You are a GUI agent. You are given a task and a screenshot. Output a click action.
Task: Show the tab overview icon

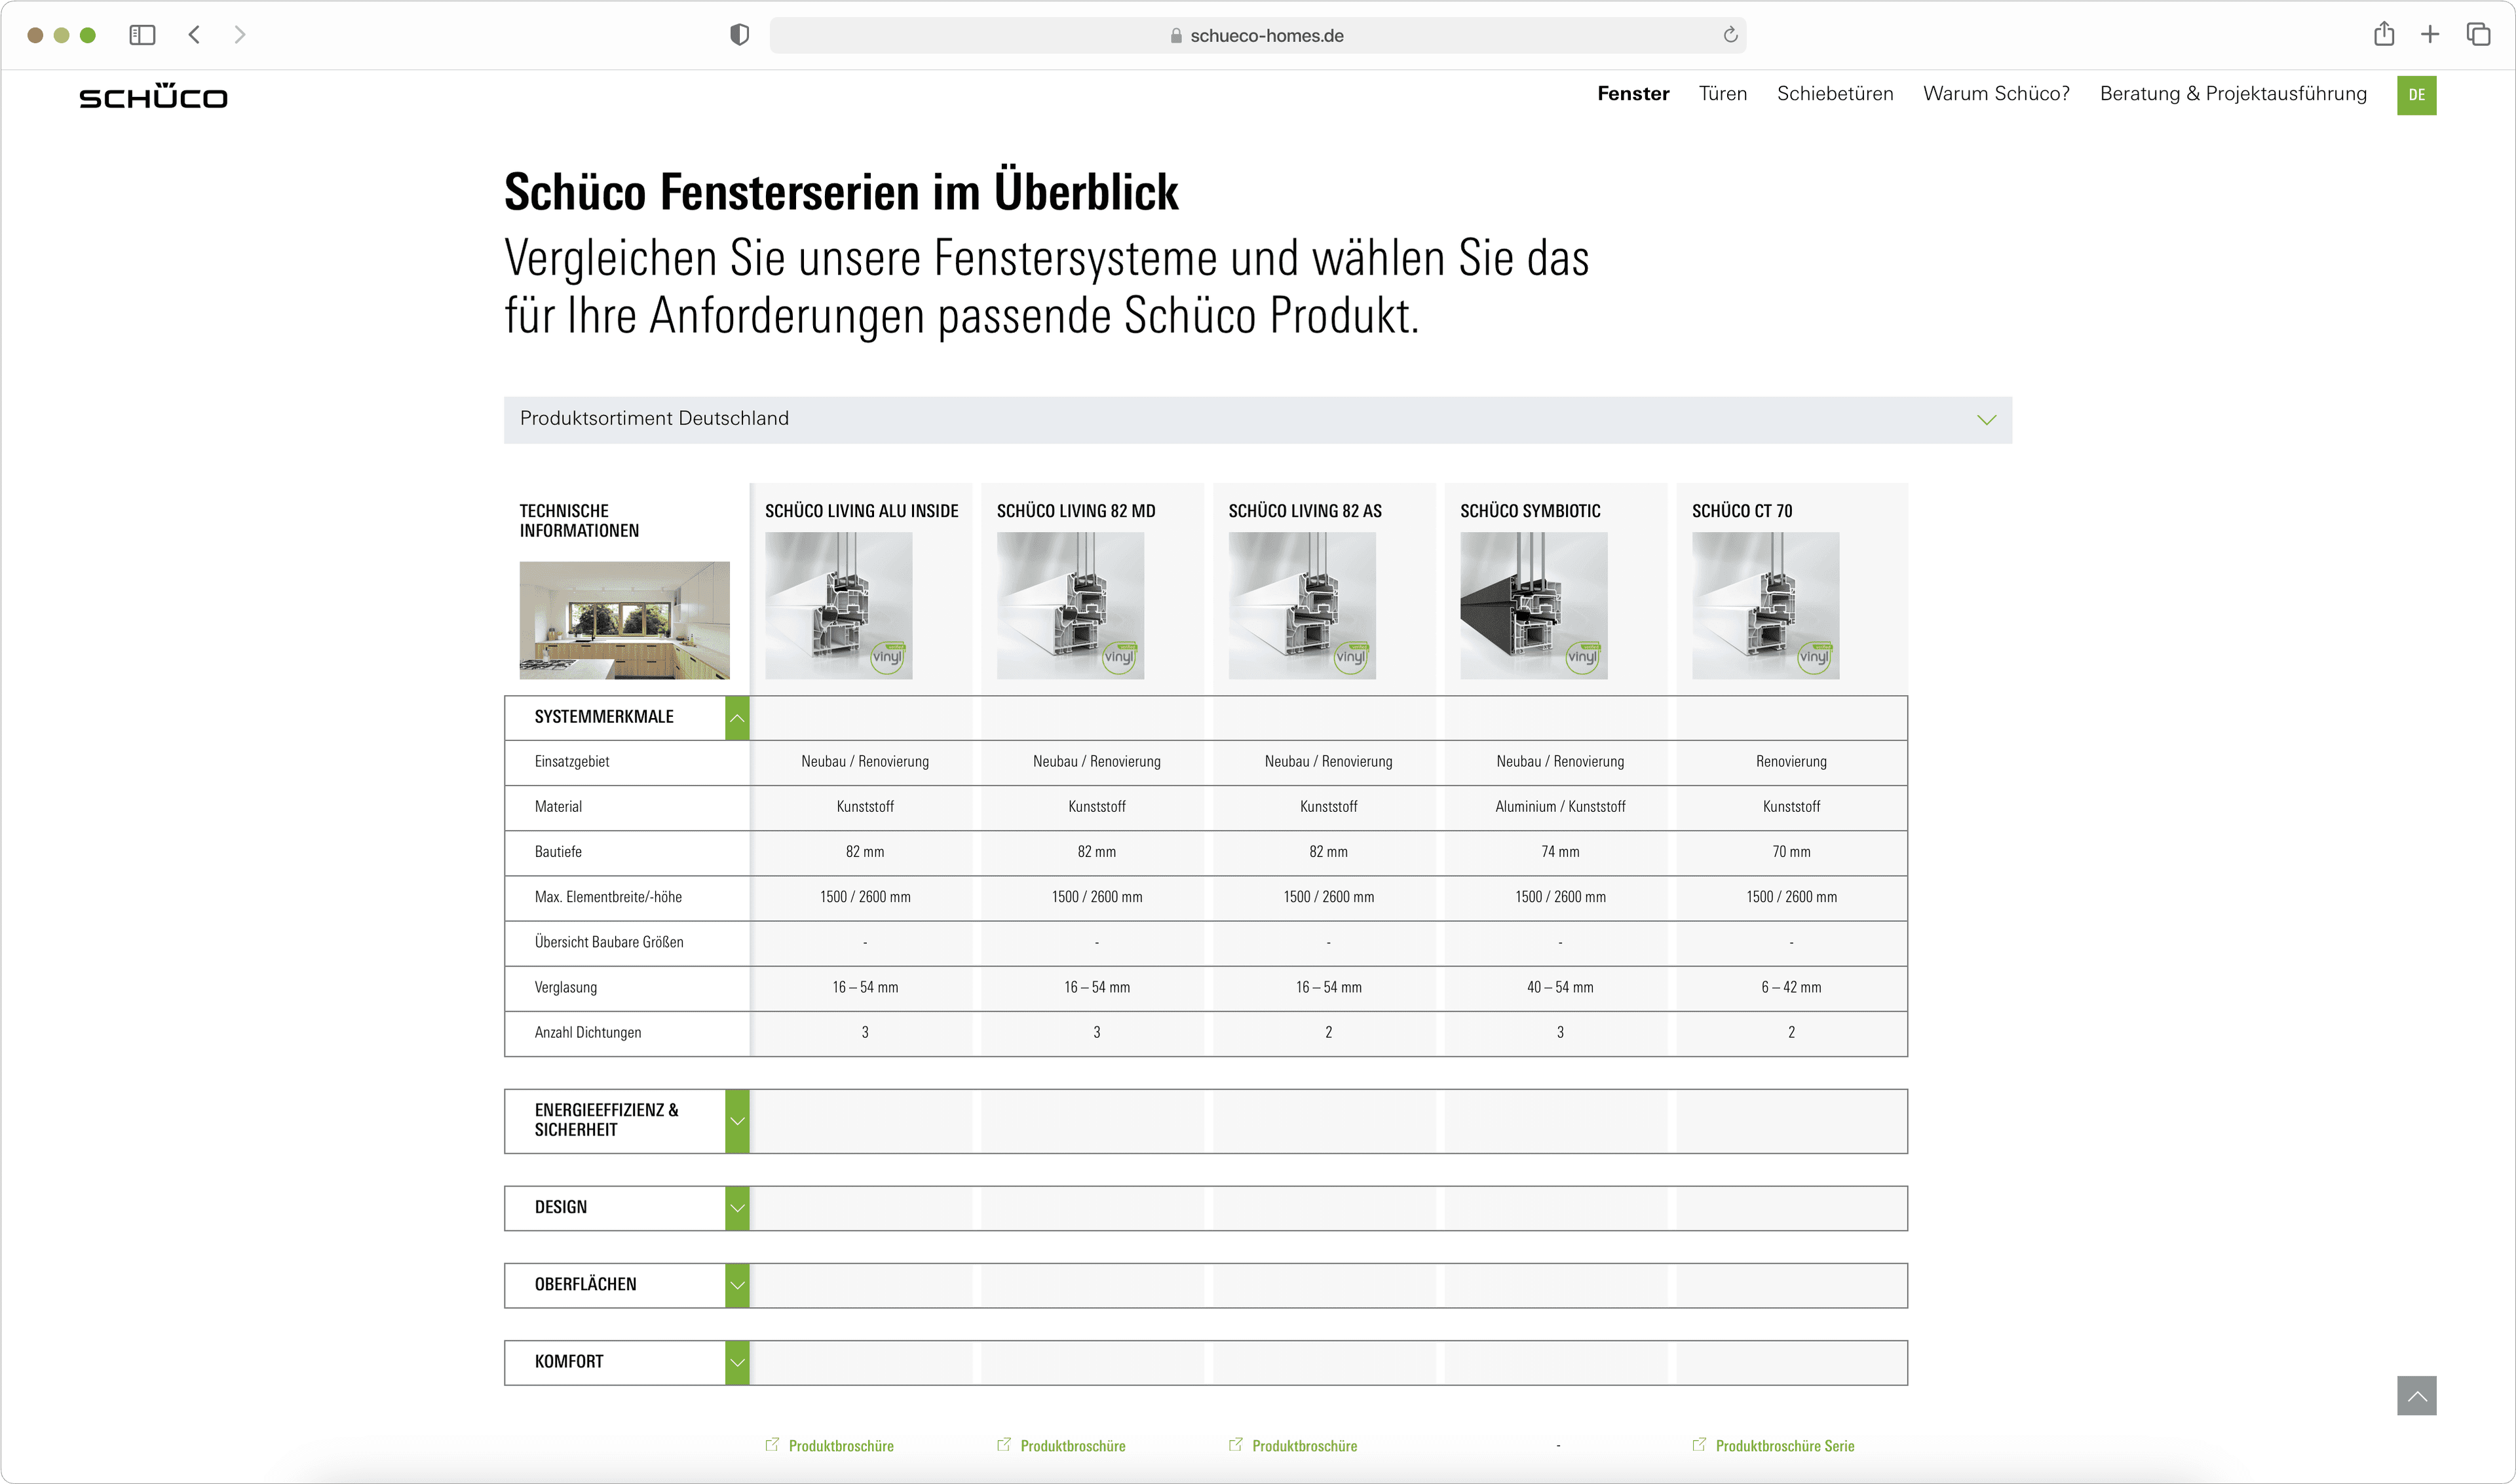click(2478, 35)
